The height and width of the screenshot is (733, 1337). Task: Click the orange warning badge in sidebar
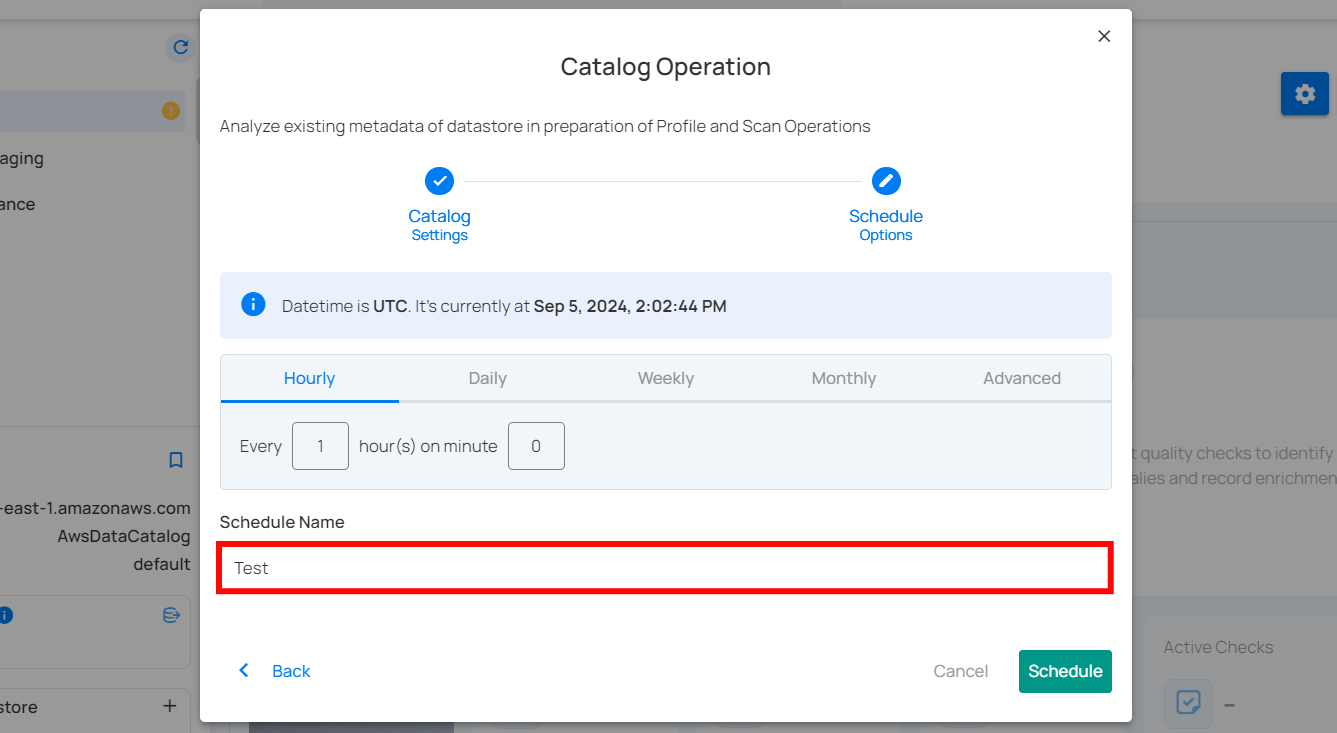click(x=171, y=111)
